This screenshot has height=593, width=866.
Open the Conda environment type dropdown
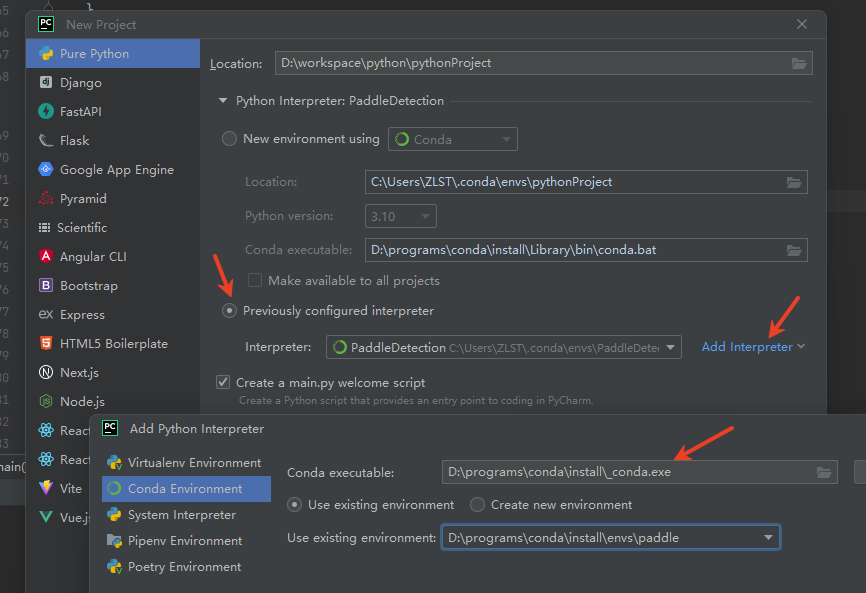tap(453, 139)
